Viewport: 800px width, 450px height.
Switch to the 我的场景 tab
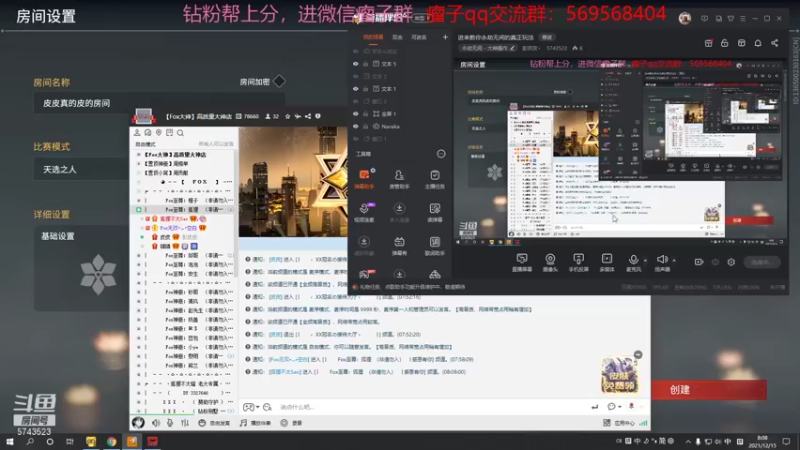point(373,37)
